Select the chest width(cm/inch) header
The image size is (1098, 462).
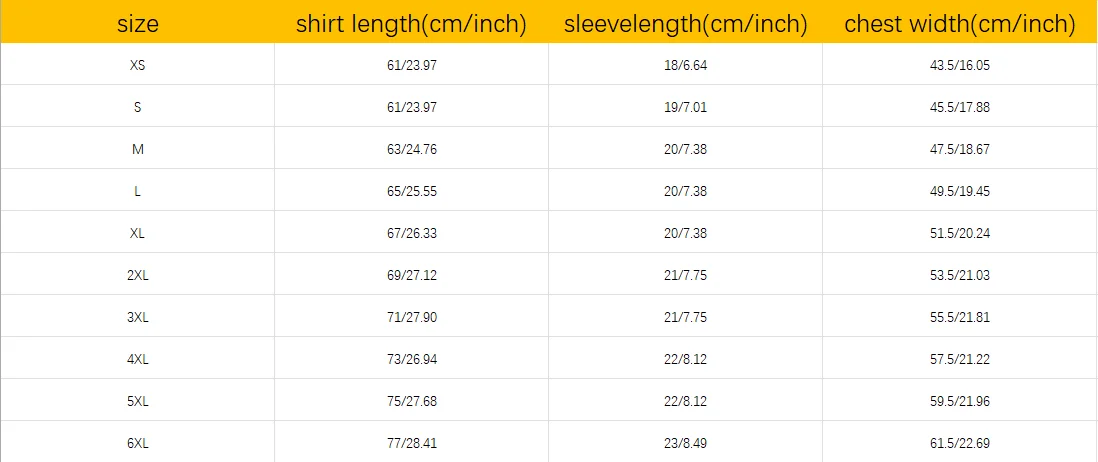960,24
